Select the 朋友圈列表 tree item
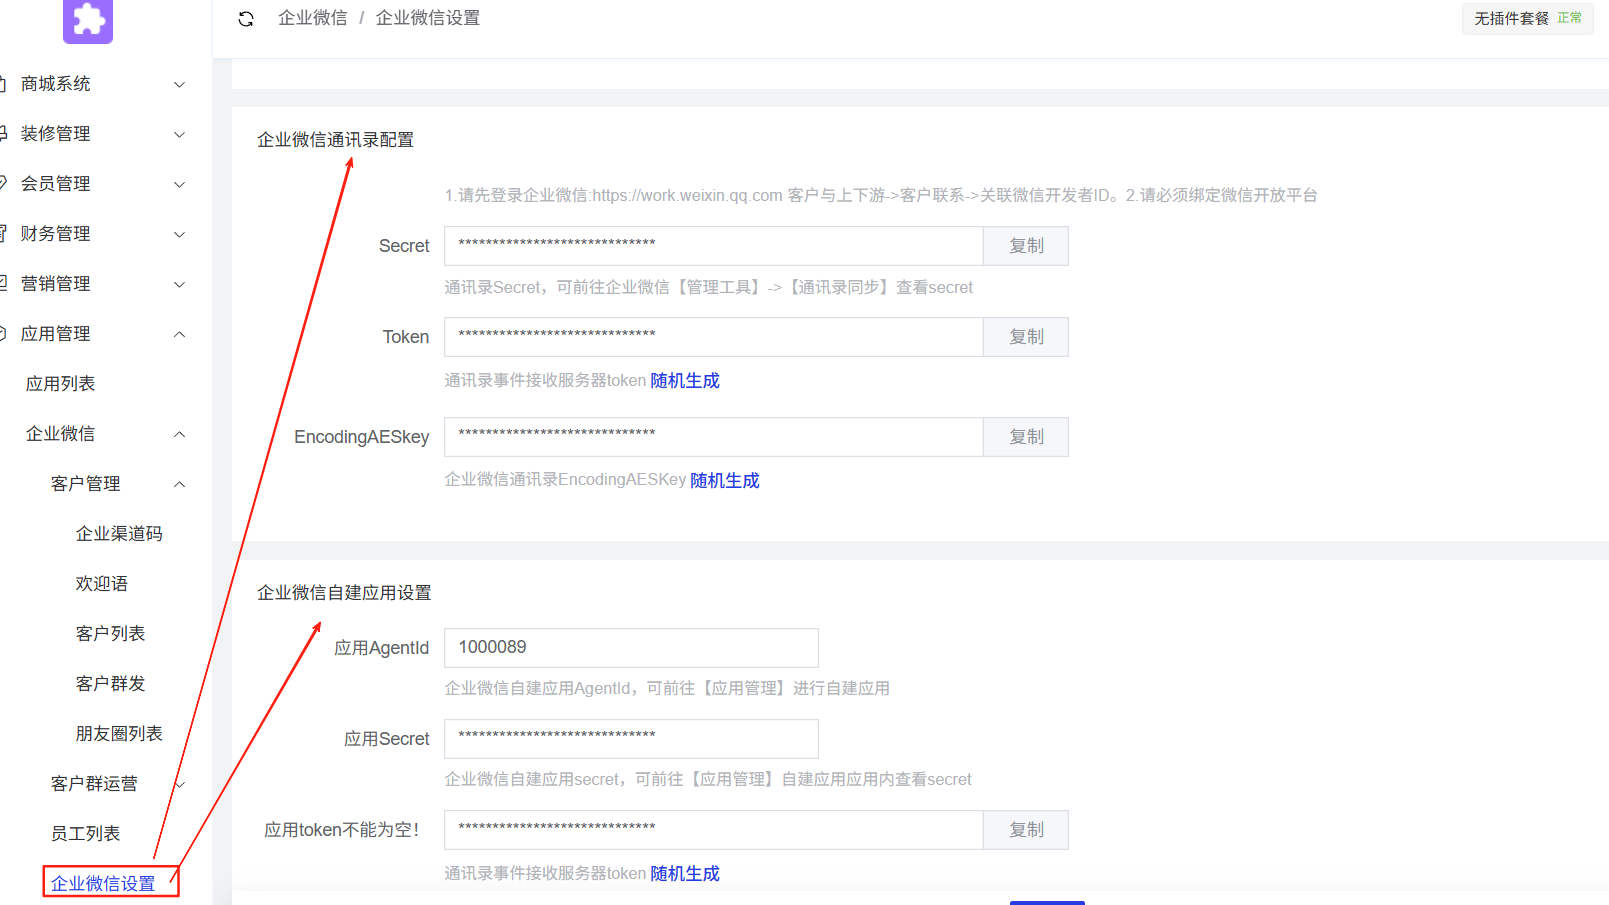This screenshot has width=1609, height=905. [118, 733]
